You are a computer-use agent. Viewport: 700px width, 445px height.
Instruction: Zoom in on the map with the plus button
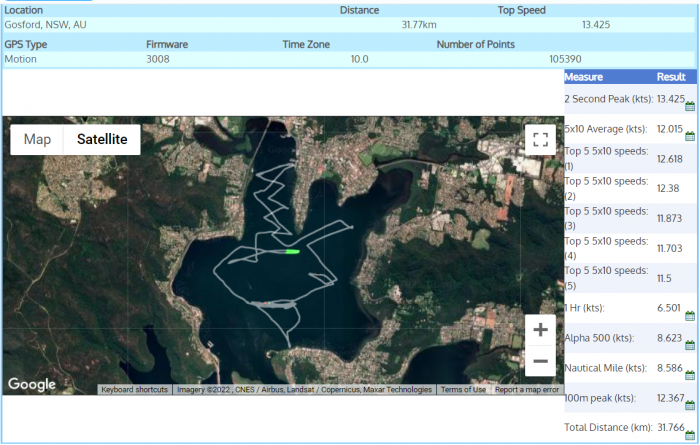pos(540,330)
